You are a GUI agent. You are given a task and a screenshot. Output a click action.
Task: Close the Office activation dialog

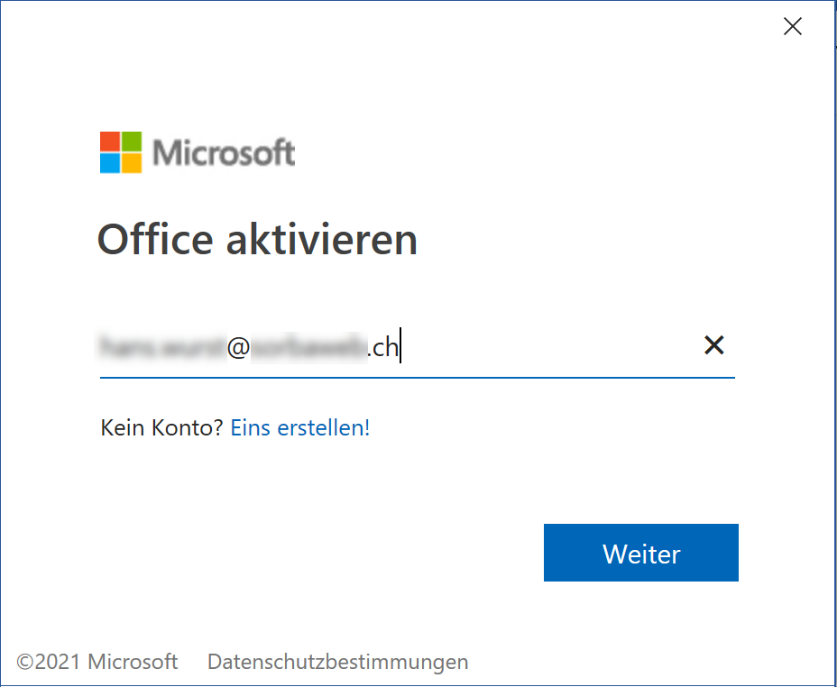(793, 26)
